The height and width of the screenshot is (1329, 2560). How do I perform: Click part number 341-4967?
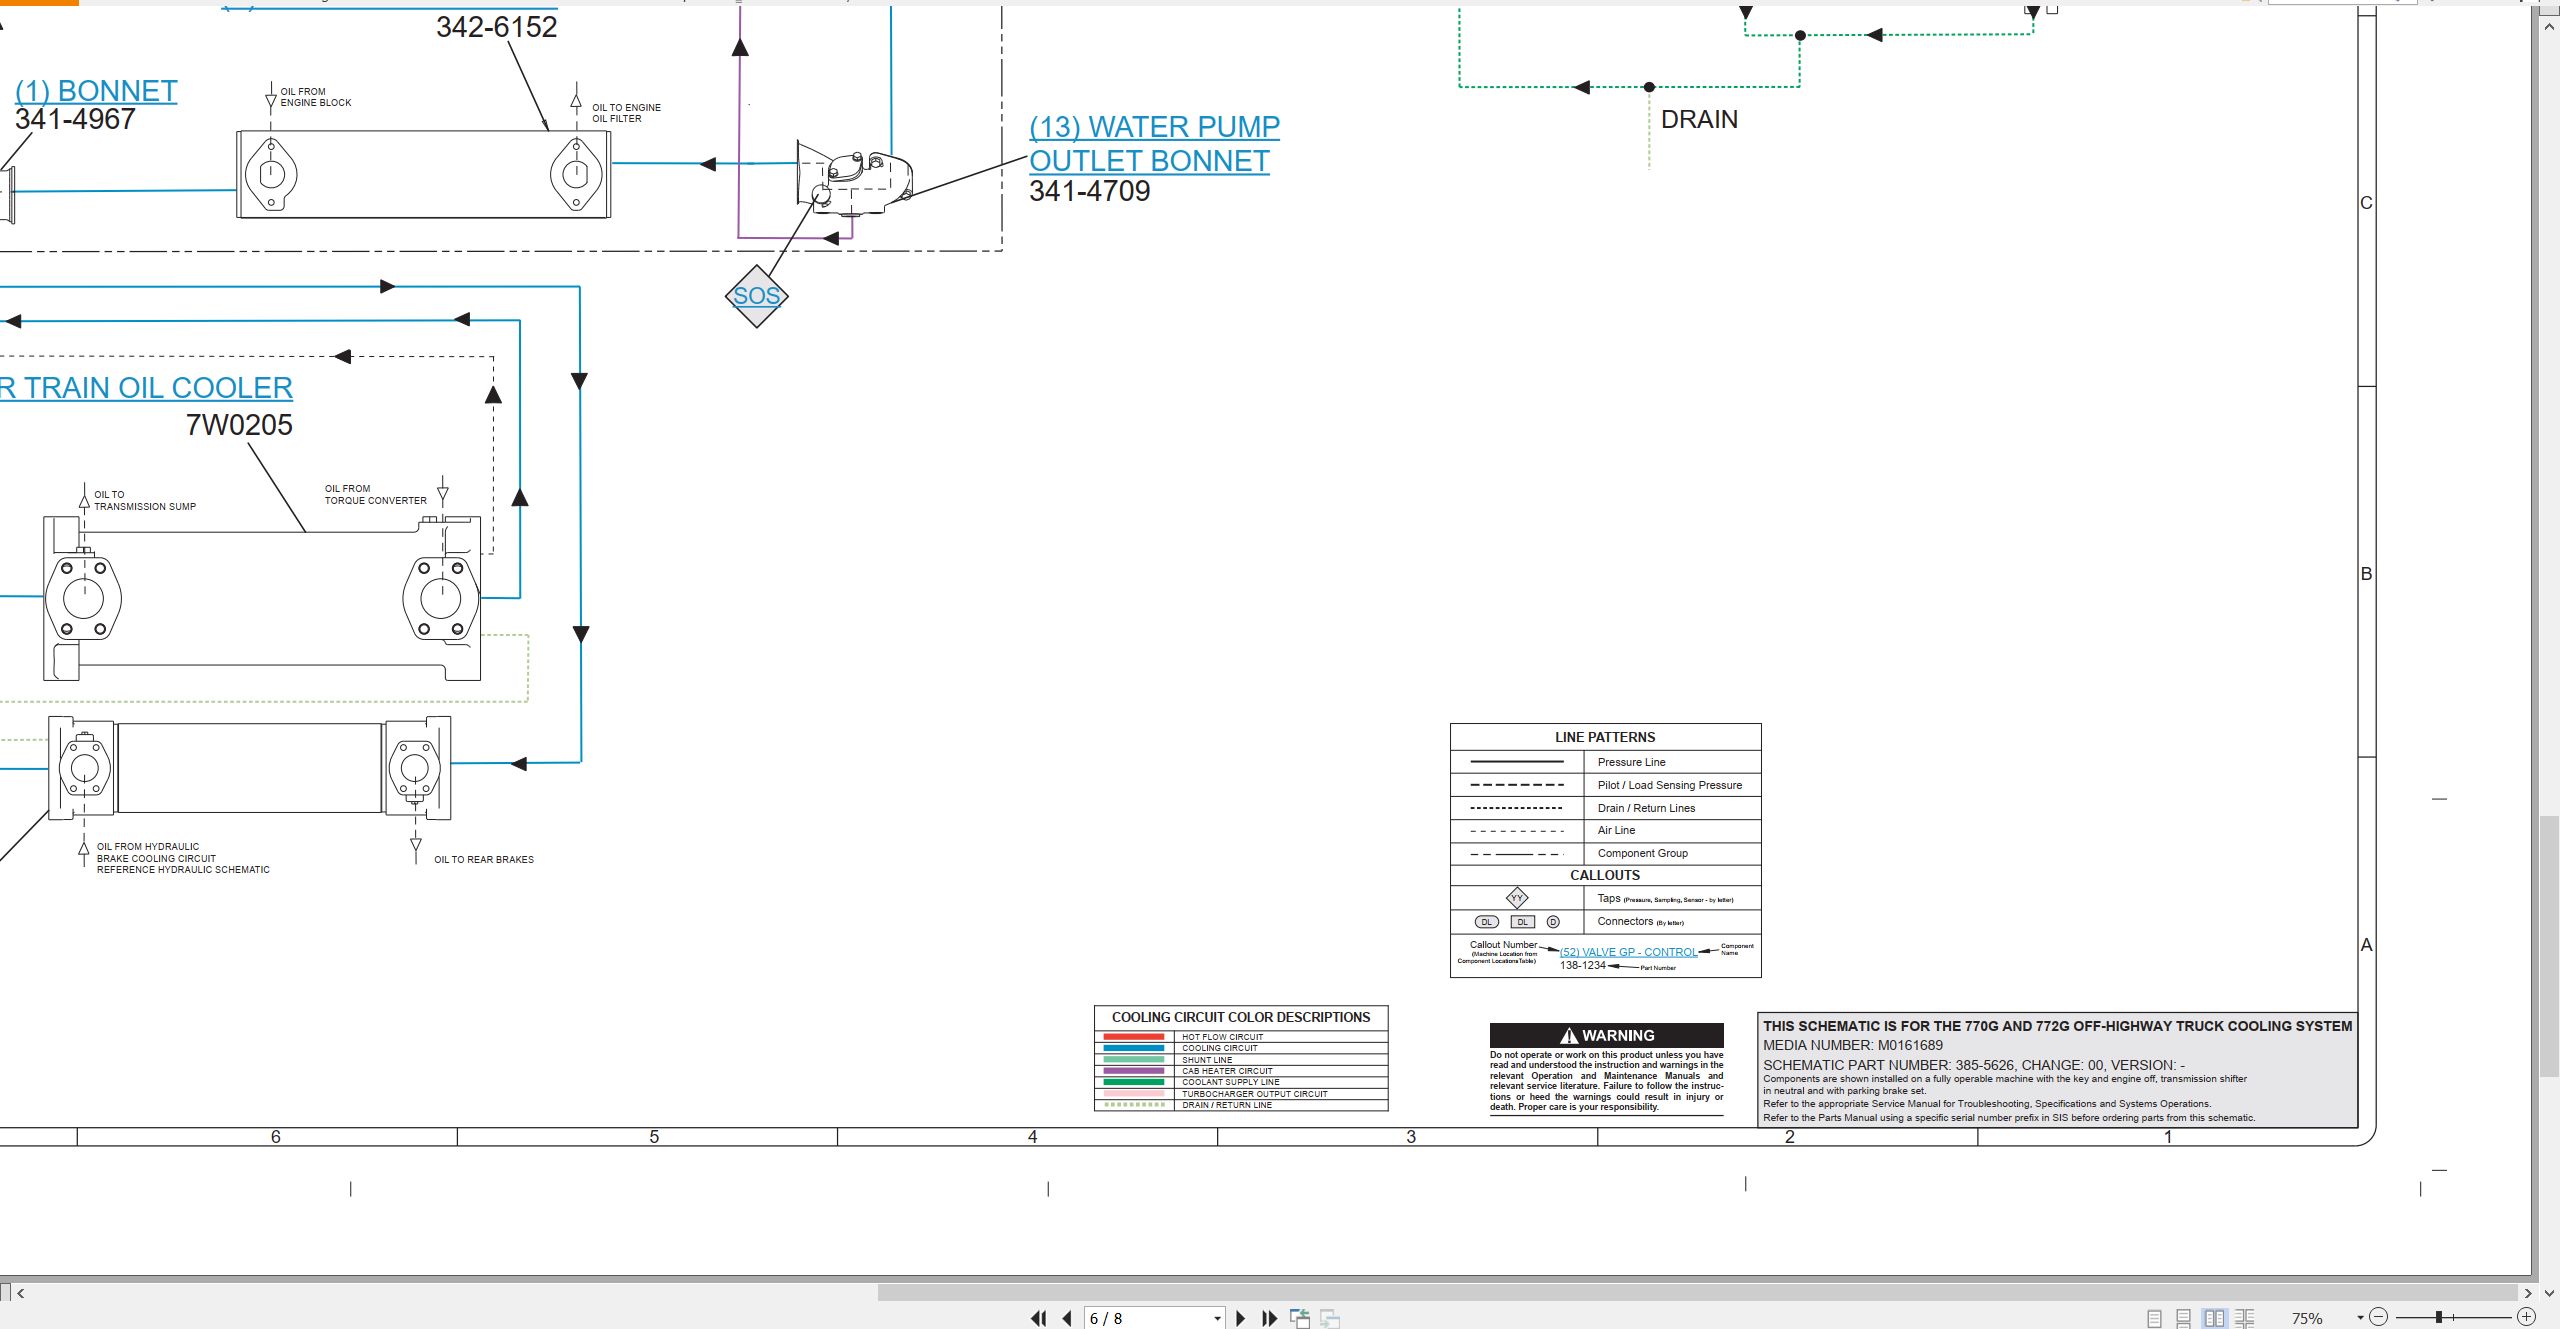[75, 119]
